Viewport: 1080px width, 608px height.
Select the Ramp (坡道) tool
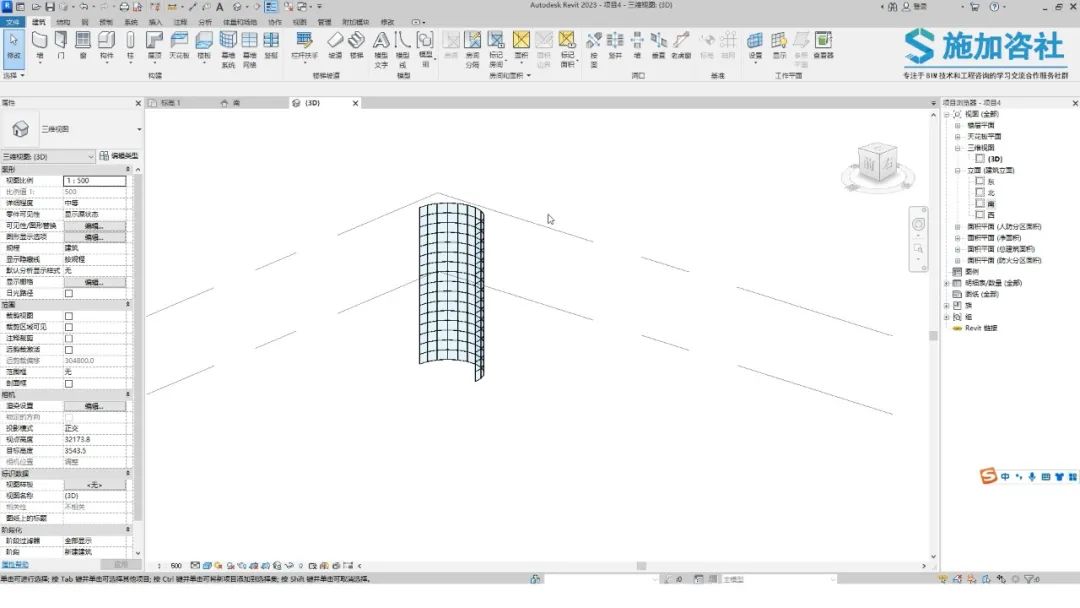tap(335, 45)
